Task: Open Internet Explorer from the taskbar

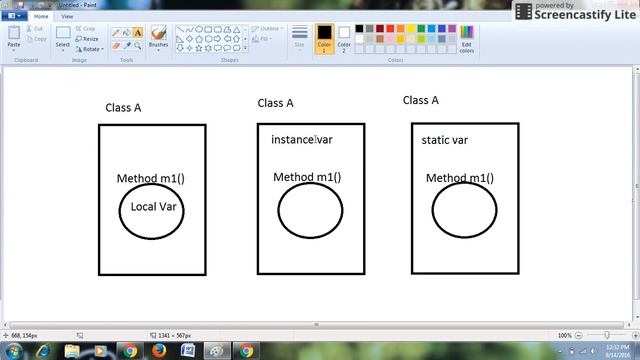Action: (x=43, y=351)
